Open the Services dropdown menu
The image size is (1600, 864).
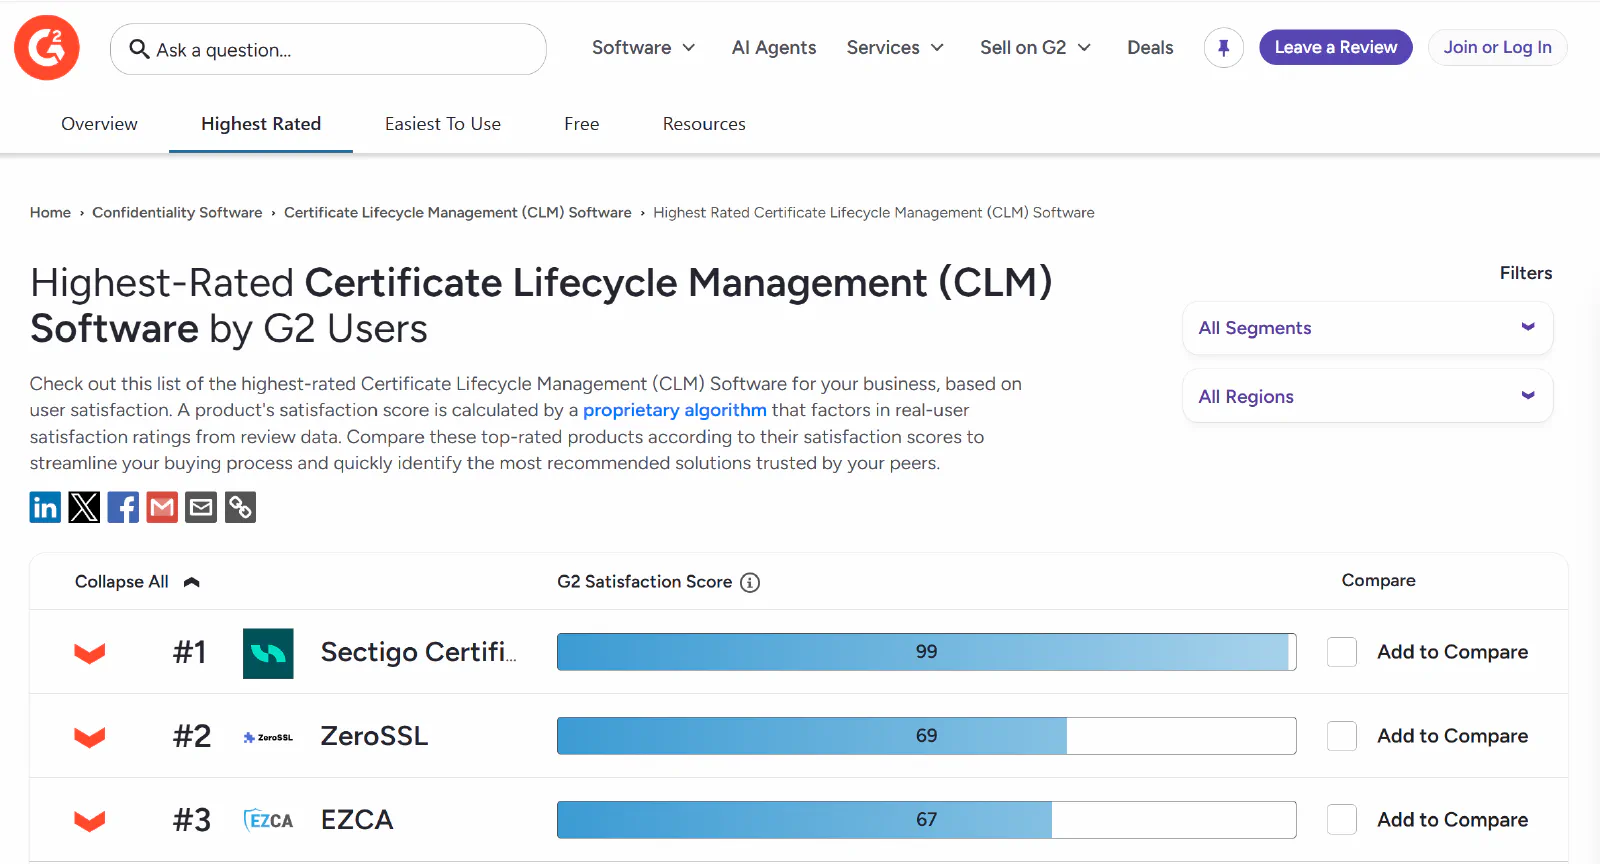click(895, 47)
